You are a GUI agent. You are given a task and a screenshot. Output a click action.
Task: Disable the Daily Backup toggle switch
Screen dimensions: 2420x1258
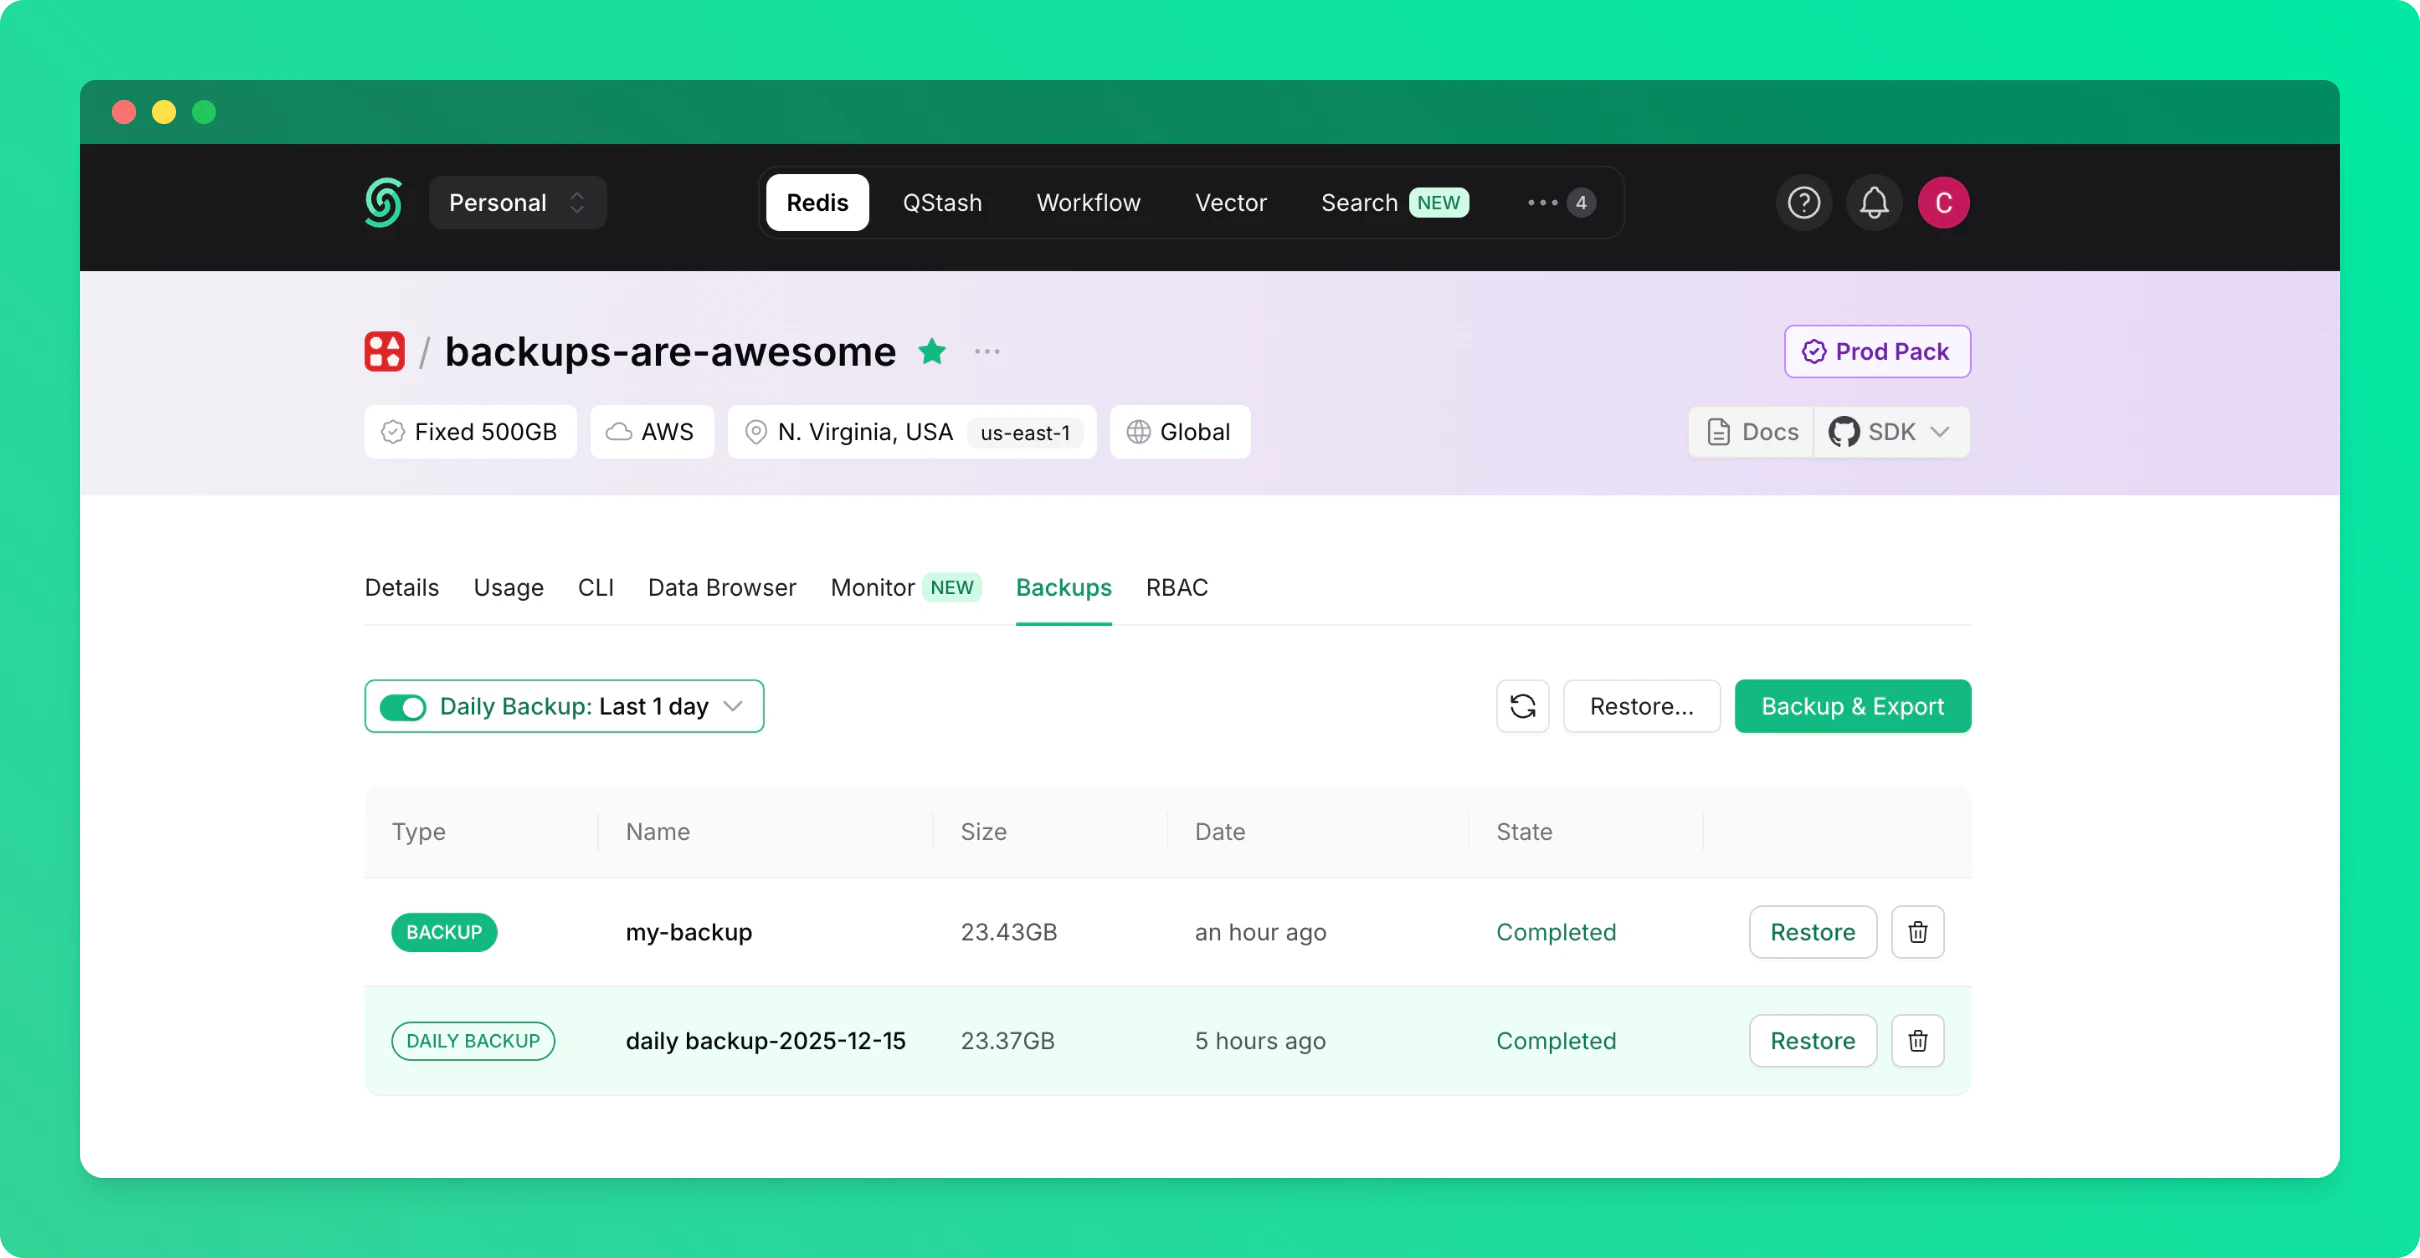[403, 707]
